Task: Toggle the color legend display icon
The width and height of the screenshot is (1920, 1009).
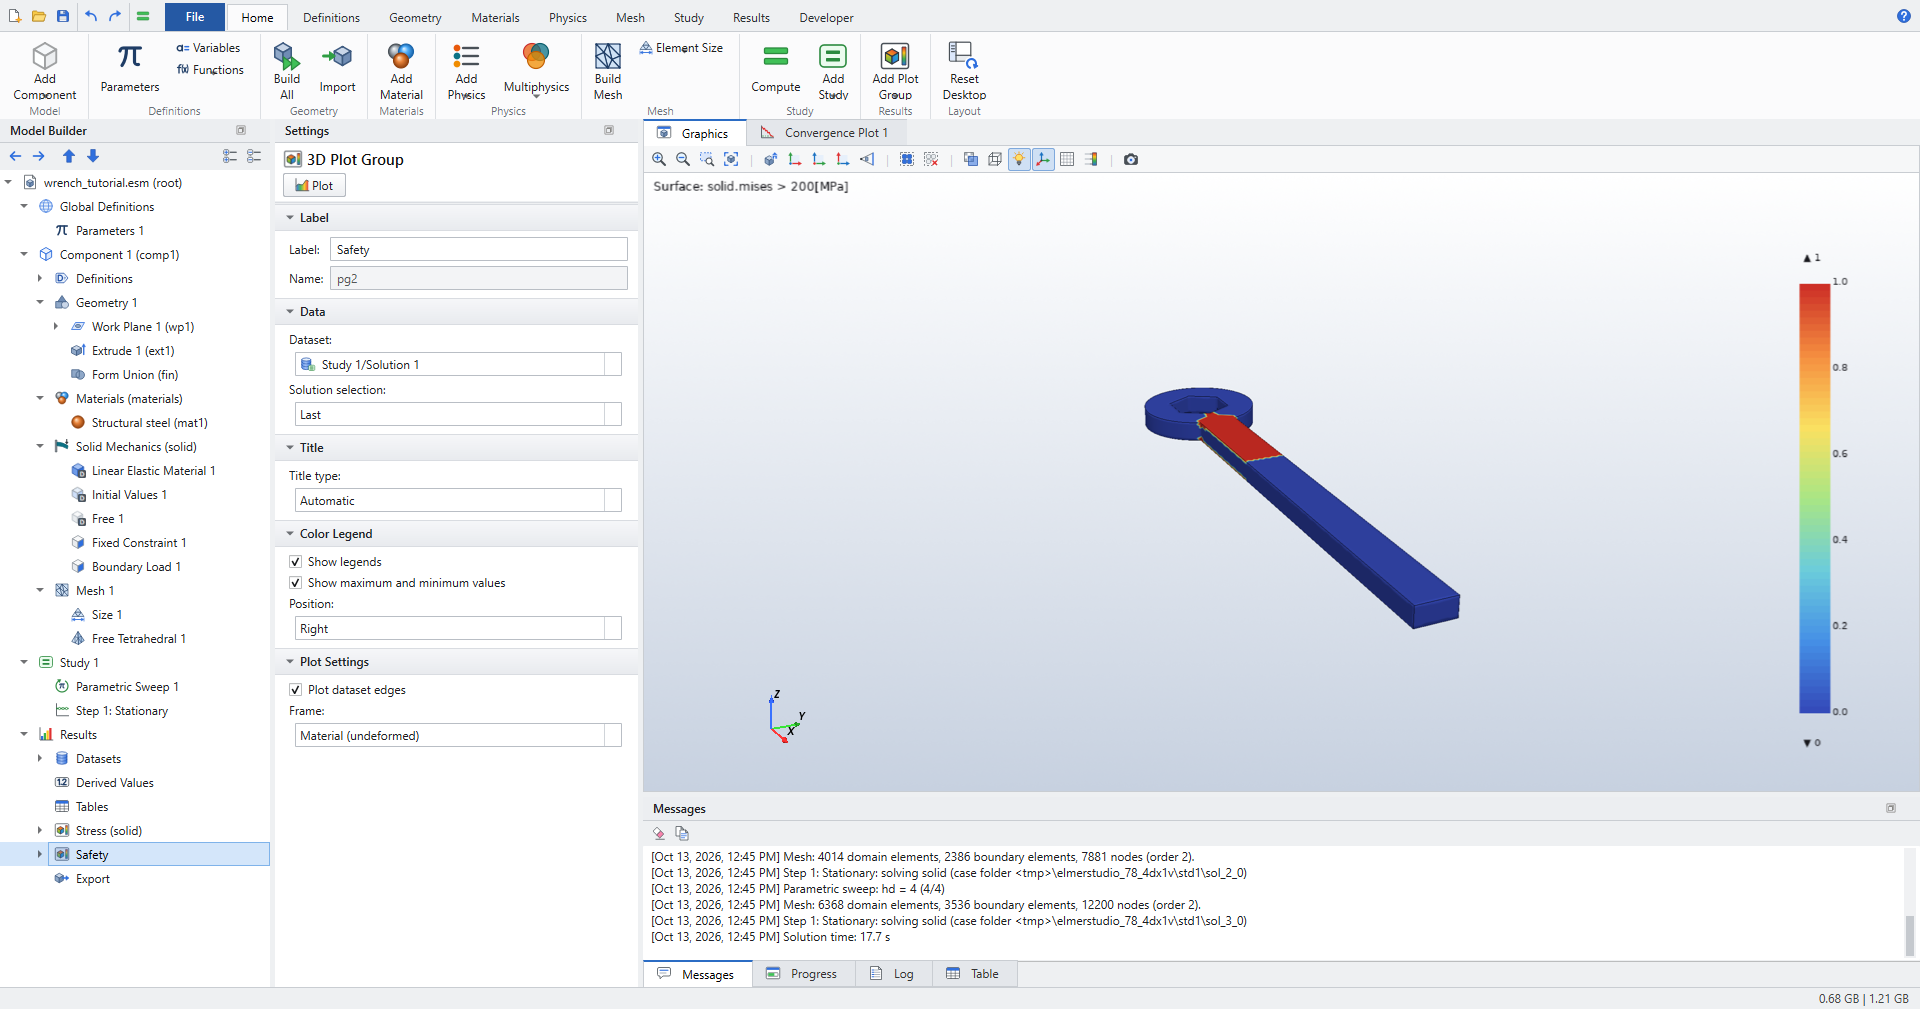Action: 1091,159
